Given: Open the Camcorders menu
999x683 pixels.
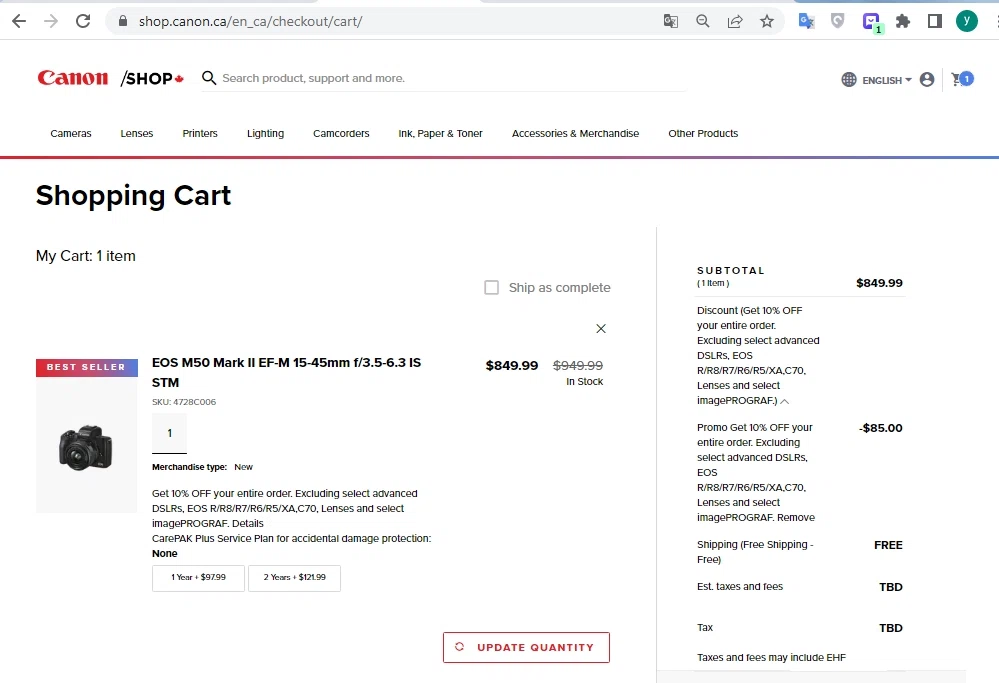Looking at the screenshot, I should pos(341,133).
